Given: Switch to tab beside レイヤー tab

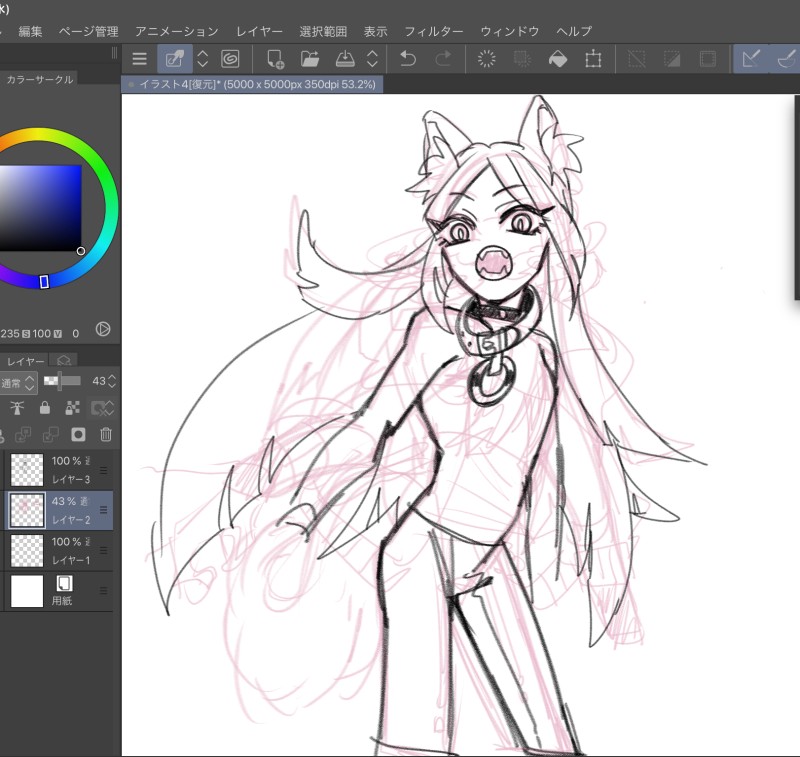Looking at the screenshot, I should click(x=63, y=361).
